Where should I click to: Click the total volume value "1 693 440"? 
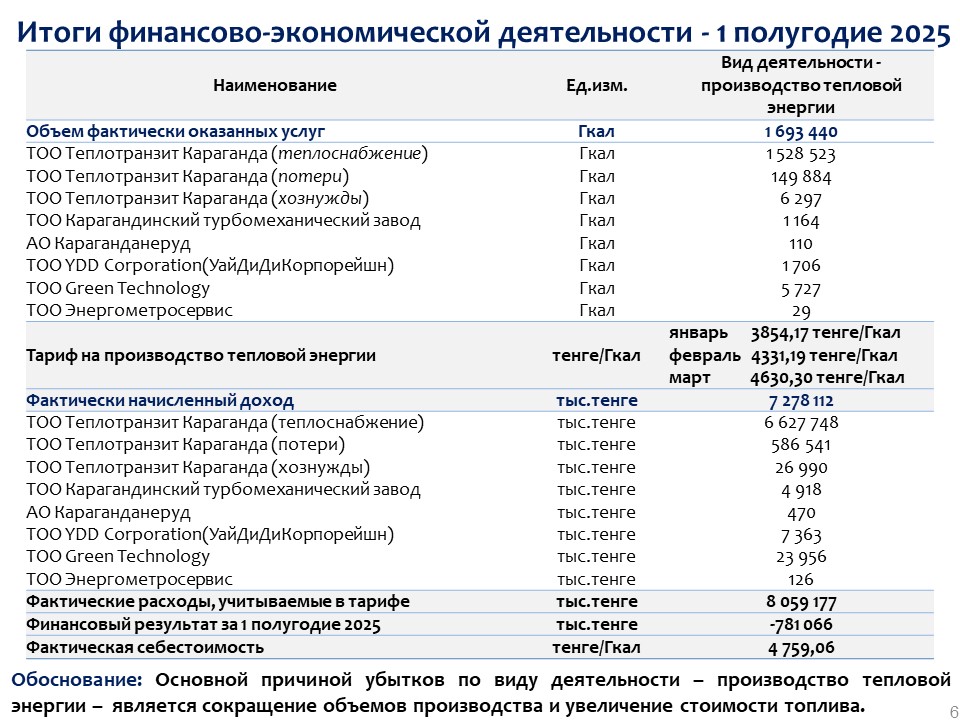pyautogui.click(x=801, y=132)
